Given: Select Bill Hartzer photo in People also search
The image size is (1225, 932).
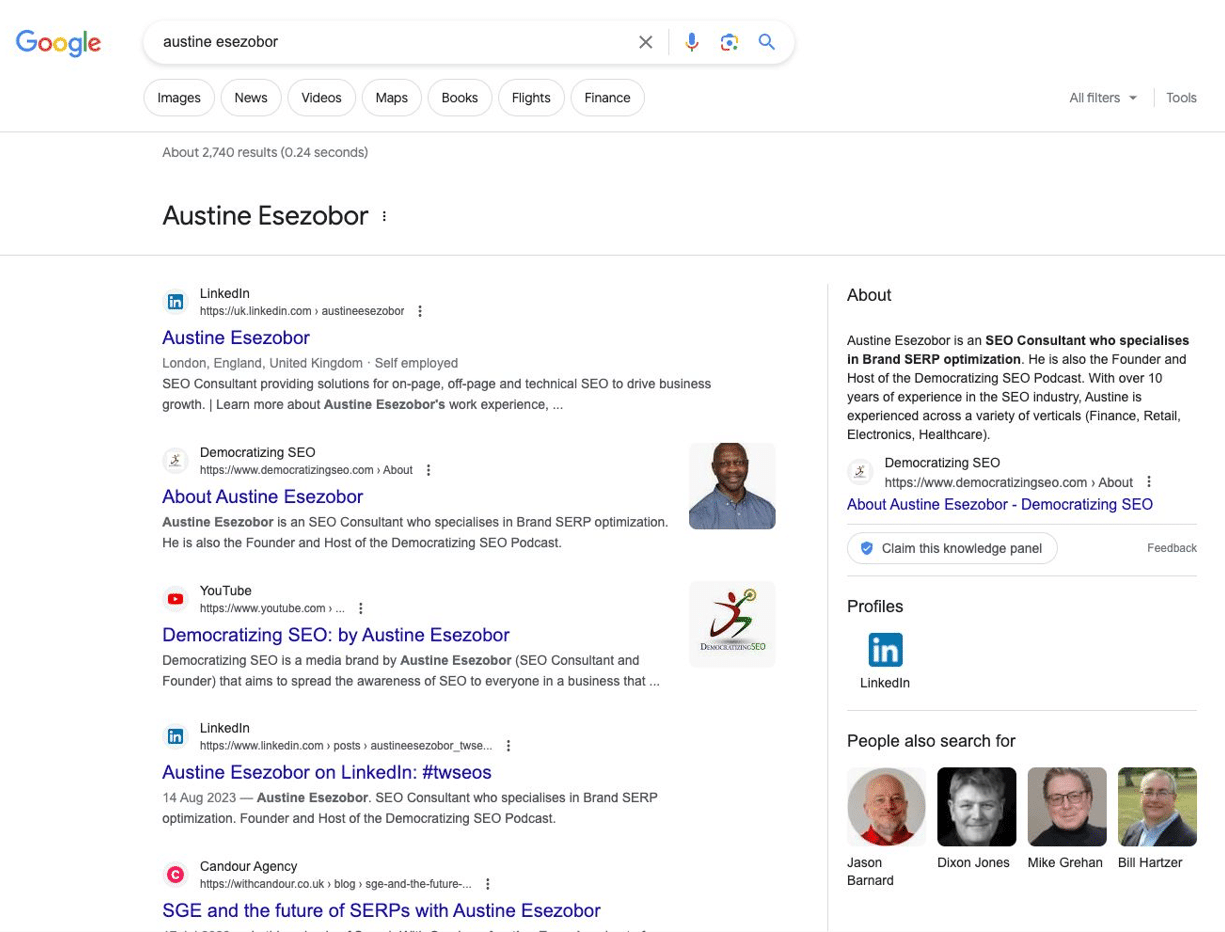Looking at the screenshot, I should click(1157, 807).
